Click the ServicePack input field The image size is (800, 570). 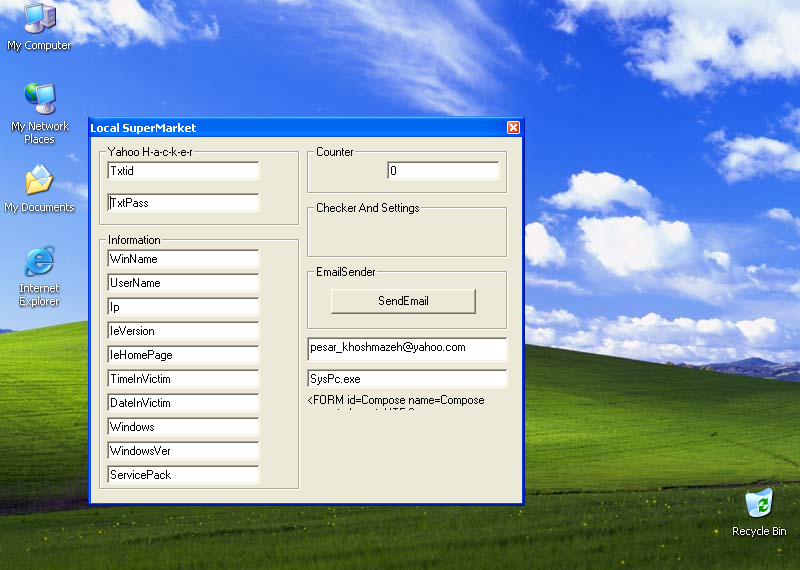(x=183, y=475)
